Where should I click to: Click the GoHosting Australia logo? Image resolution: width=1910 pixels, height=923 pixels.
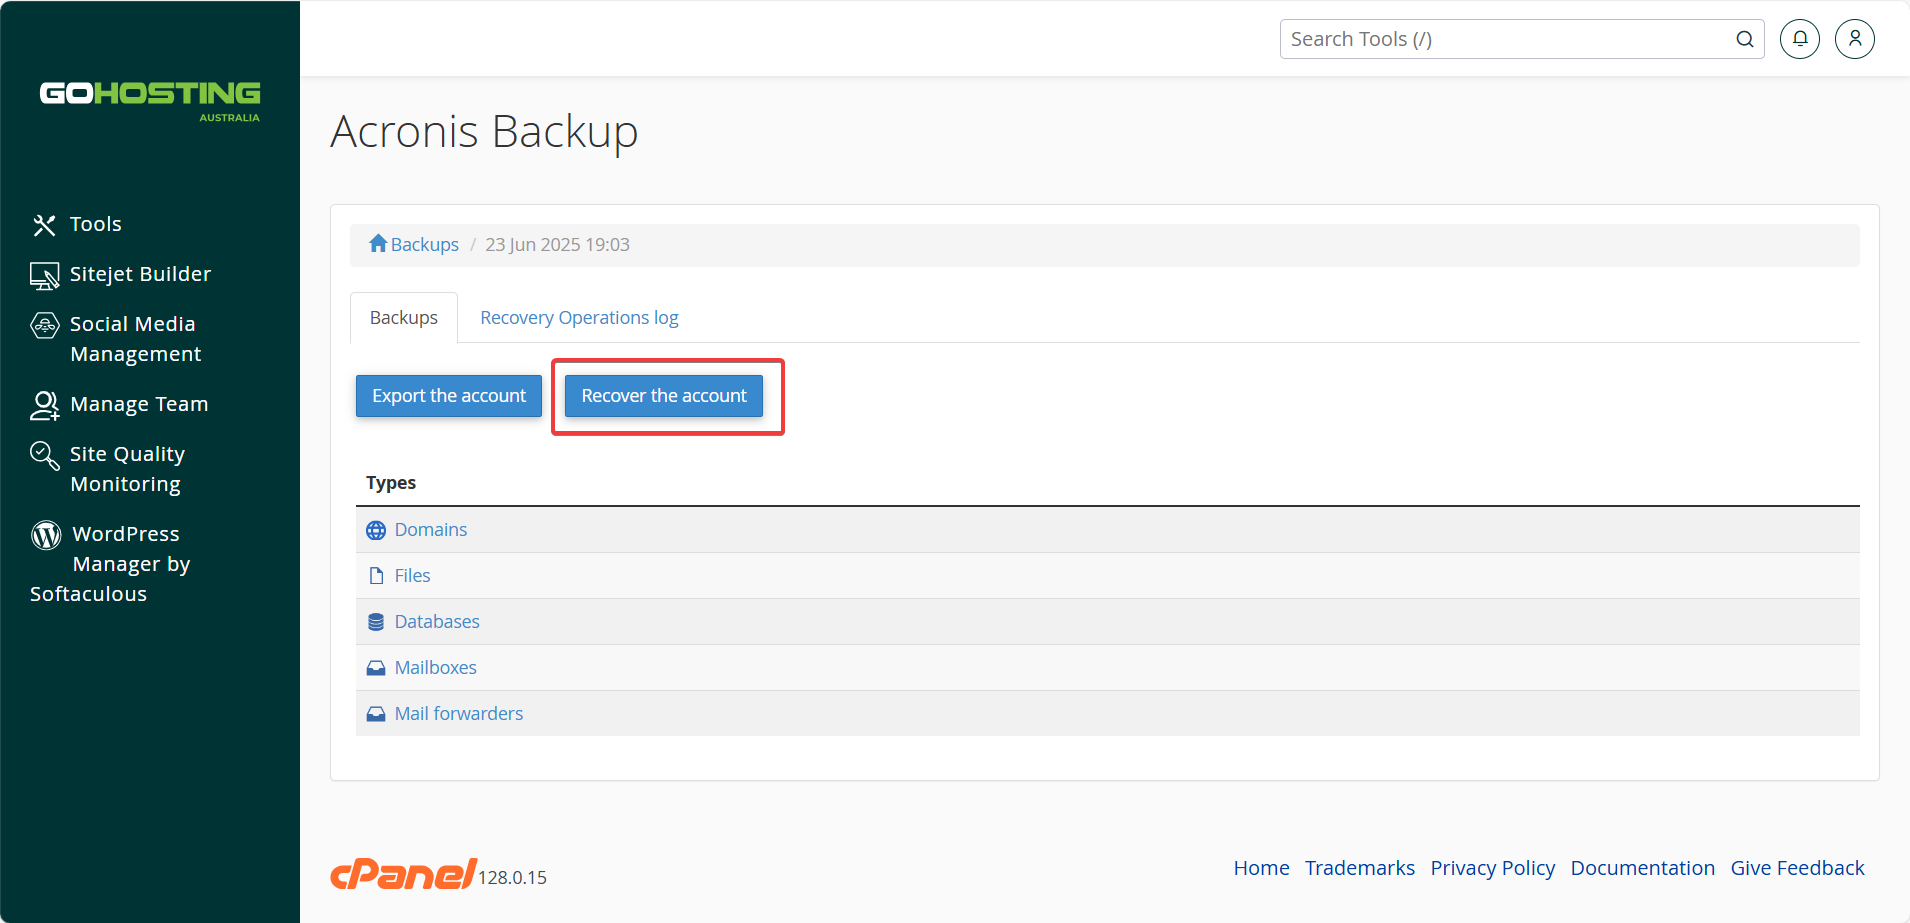[x=150, y=101]
